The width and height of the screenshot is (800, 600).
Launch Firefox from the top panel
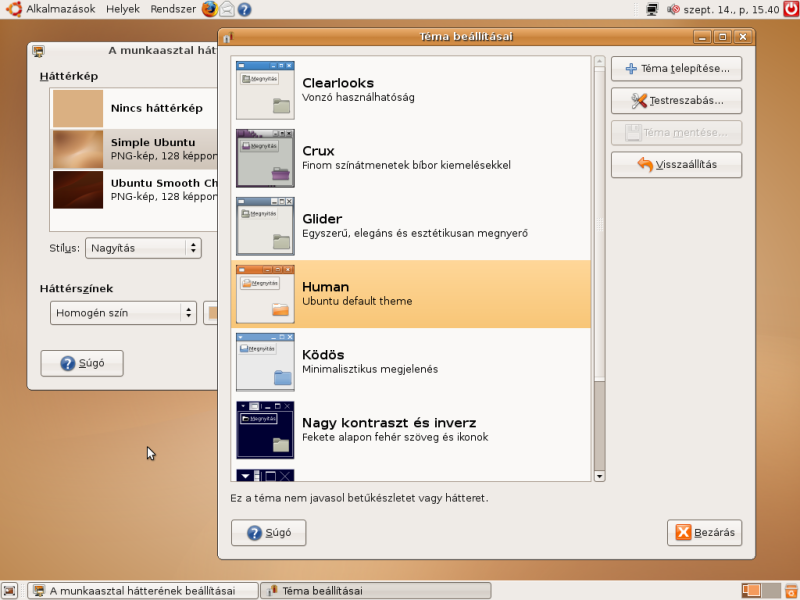(209, 10)
